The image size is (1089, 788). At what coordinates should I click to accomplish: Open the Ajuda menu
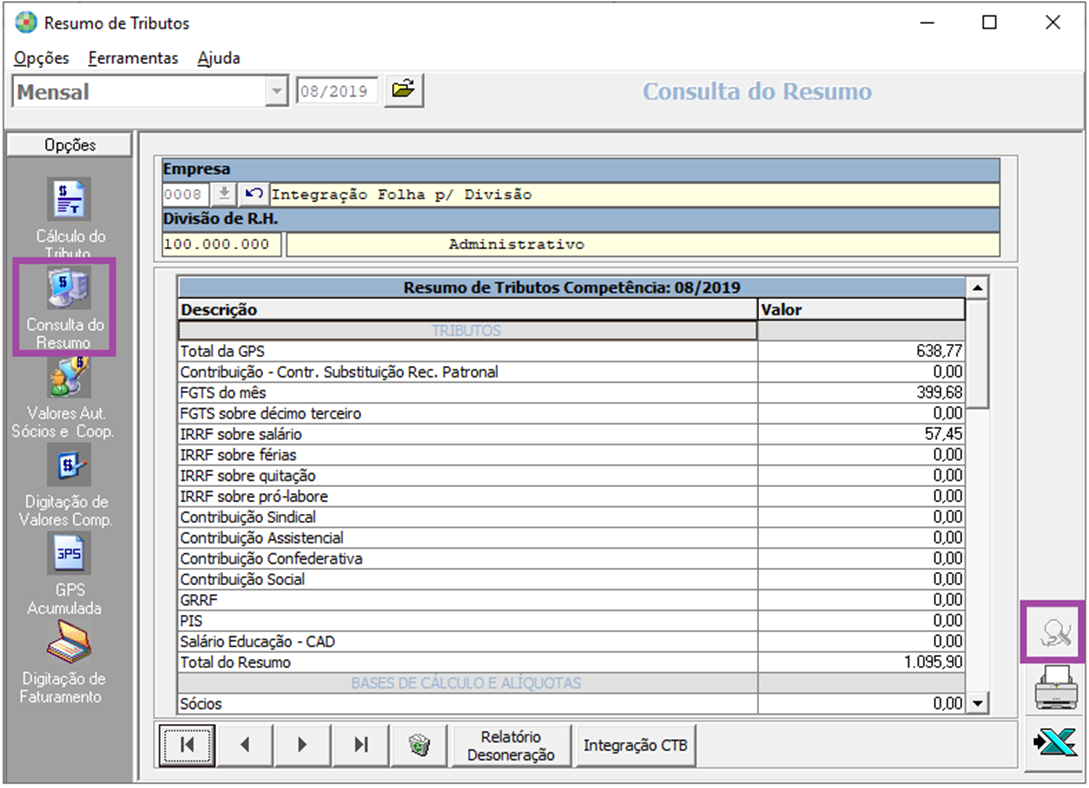219,58
